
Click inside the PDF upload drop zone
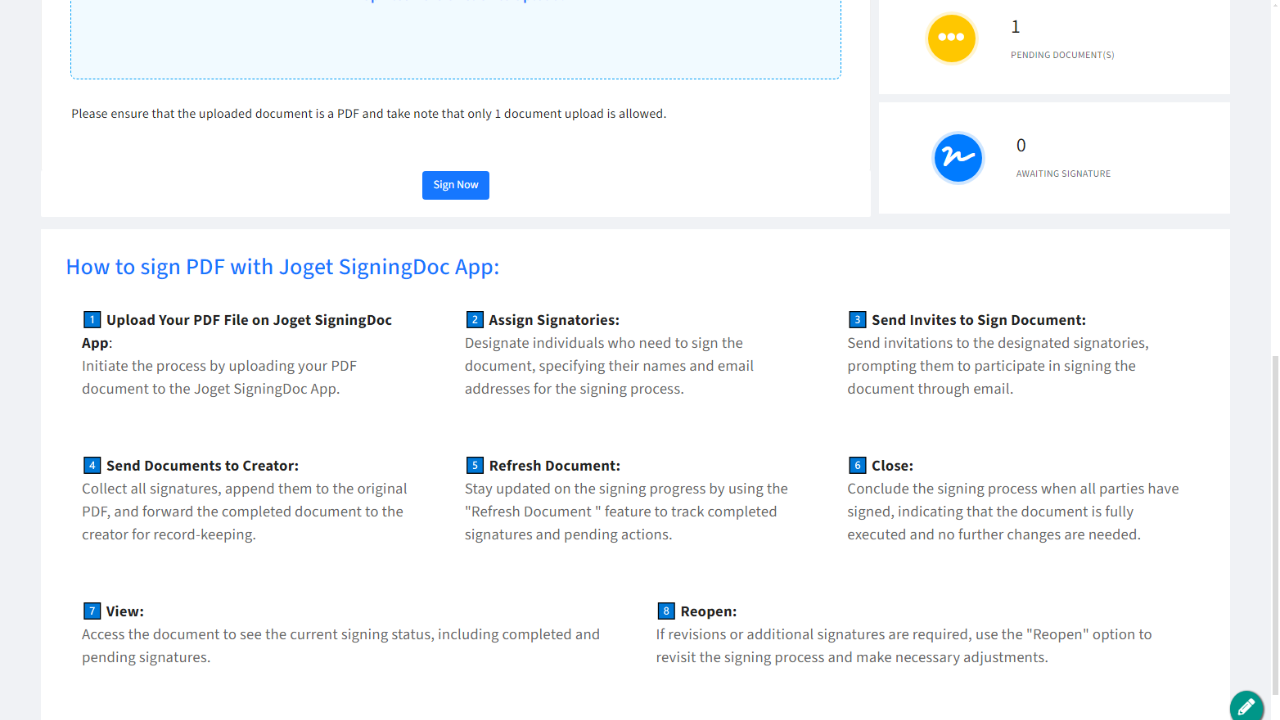pyautogui.click(x=455, y=40)
